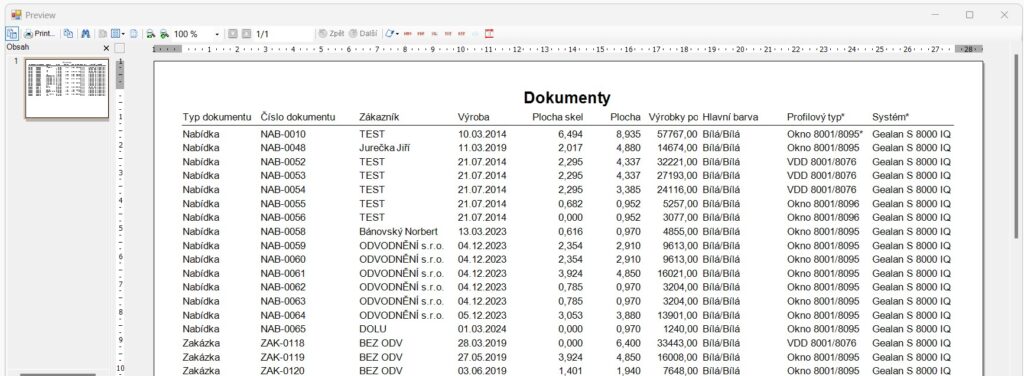Click date 13.03.2023
1024x376 pixels.
[x=482, y=231]
